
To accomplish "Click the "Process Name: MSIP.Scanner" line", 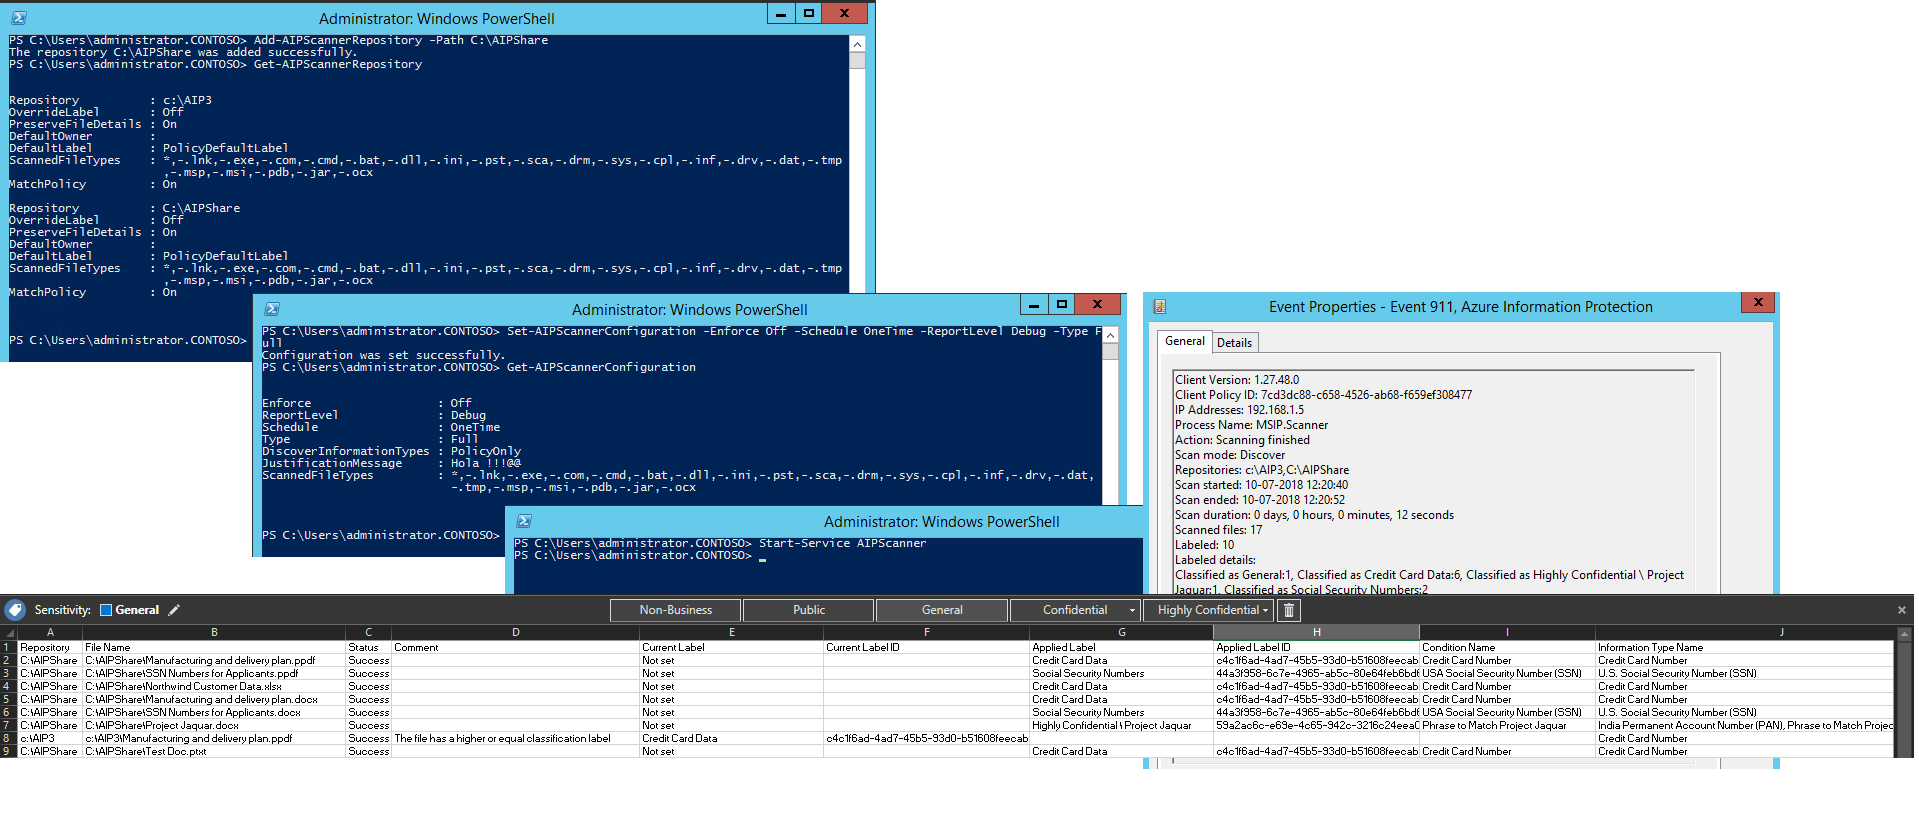I will point(1251,425).
